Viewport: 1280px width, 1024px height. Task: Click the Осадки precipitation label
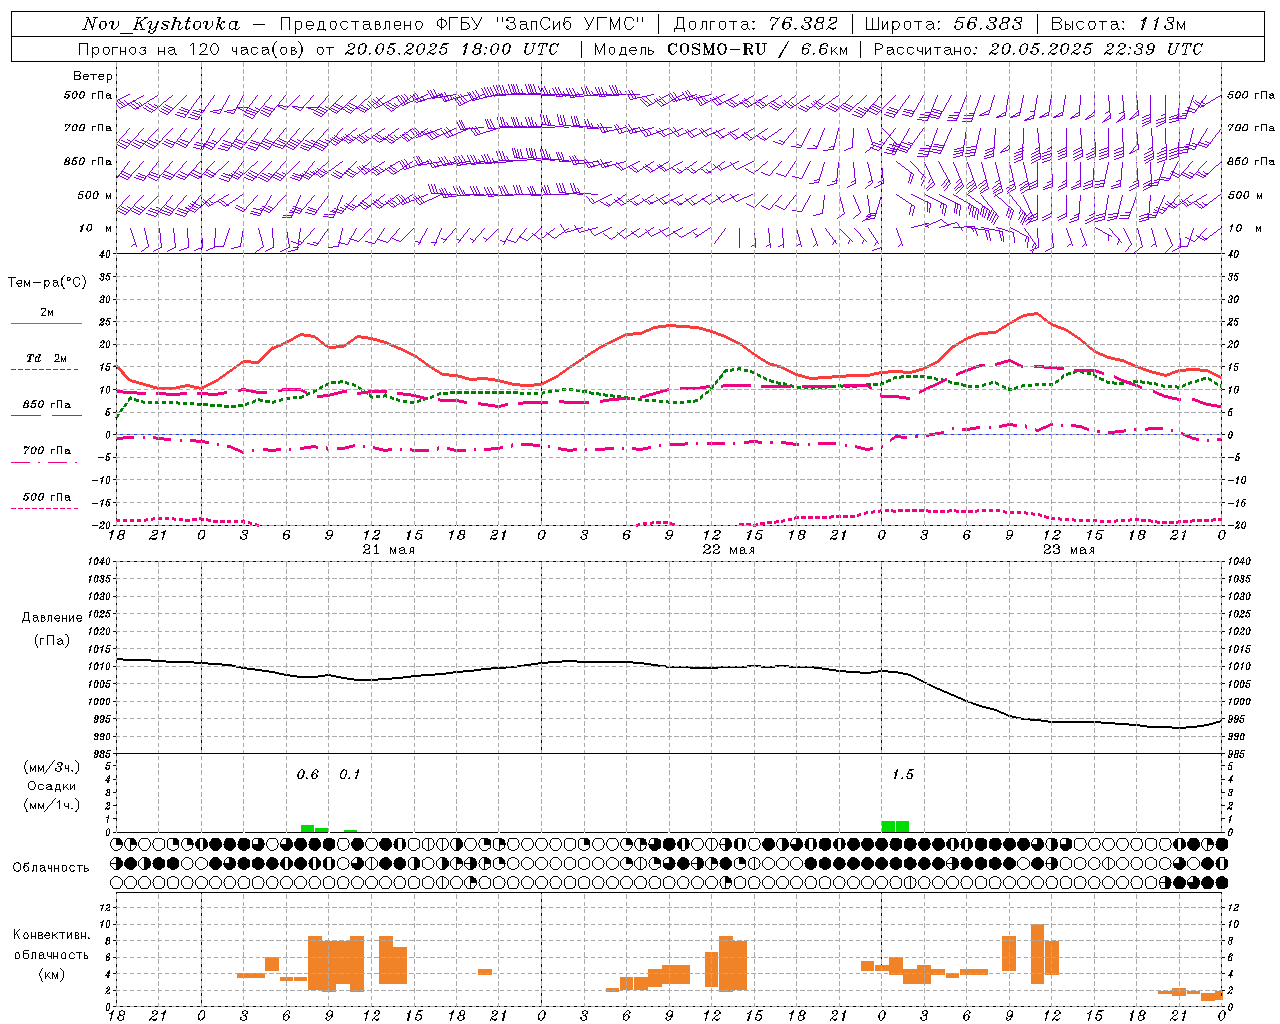click(51, 786)
